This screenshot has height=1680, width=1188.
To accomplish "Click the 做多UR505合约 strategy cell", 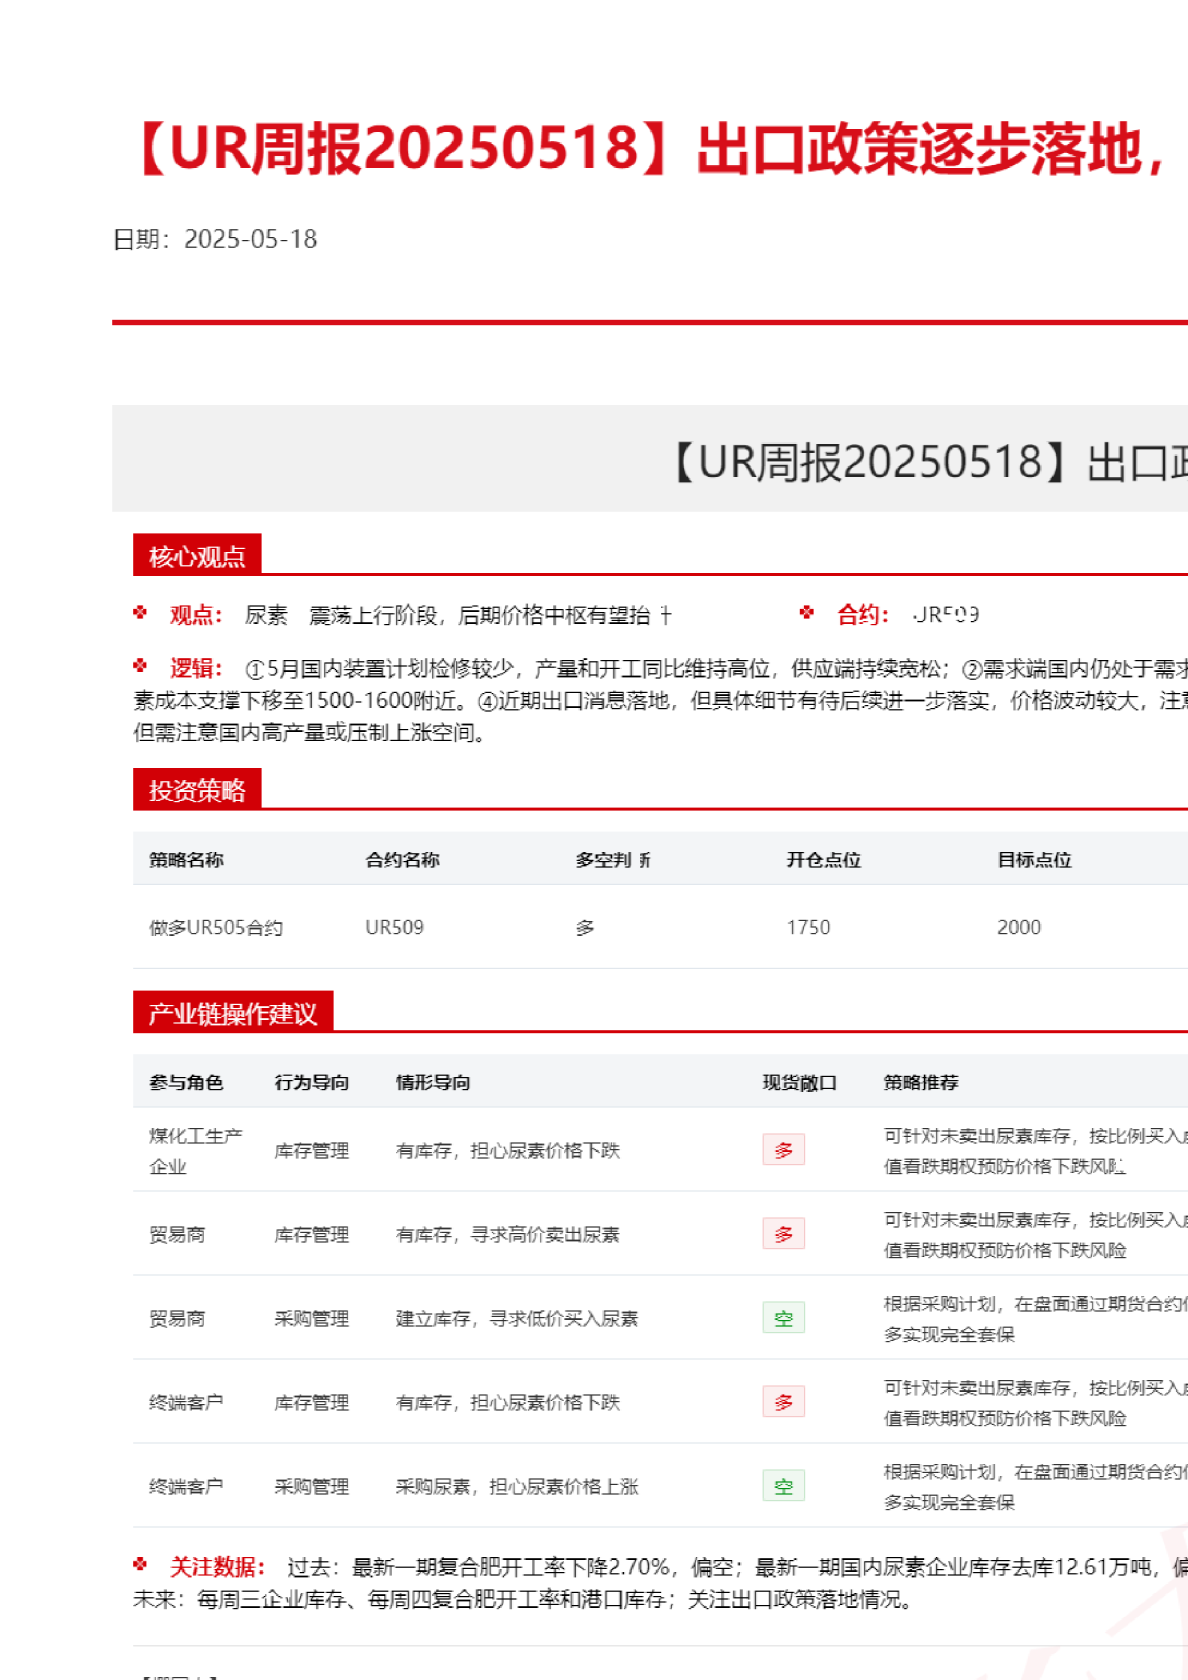I will point(216,927).
